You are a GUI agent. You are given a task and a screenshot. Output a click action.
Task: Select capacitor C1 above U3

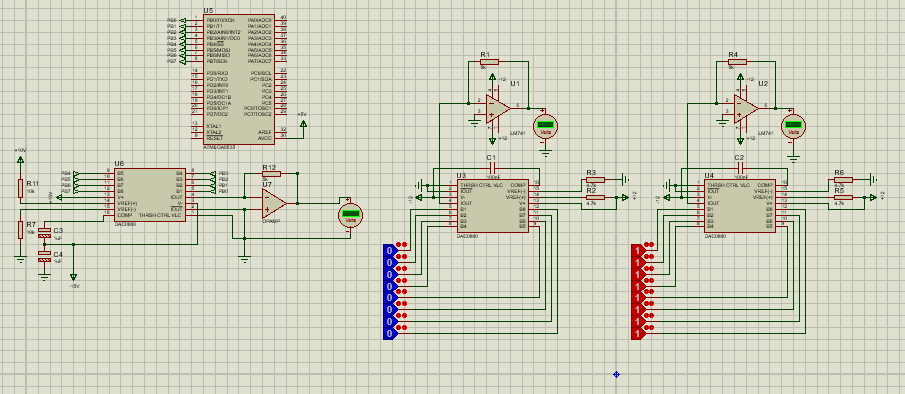[492, 167]
